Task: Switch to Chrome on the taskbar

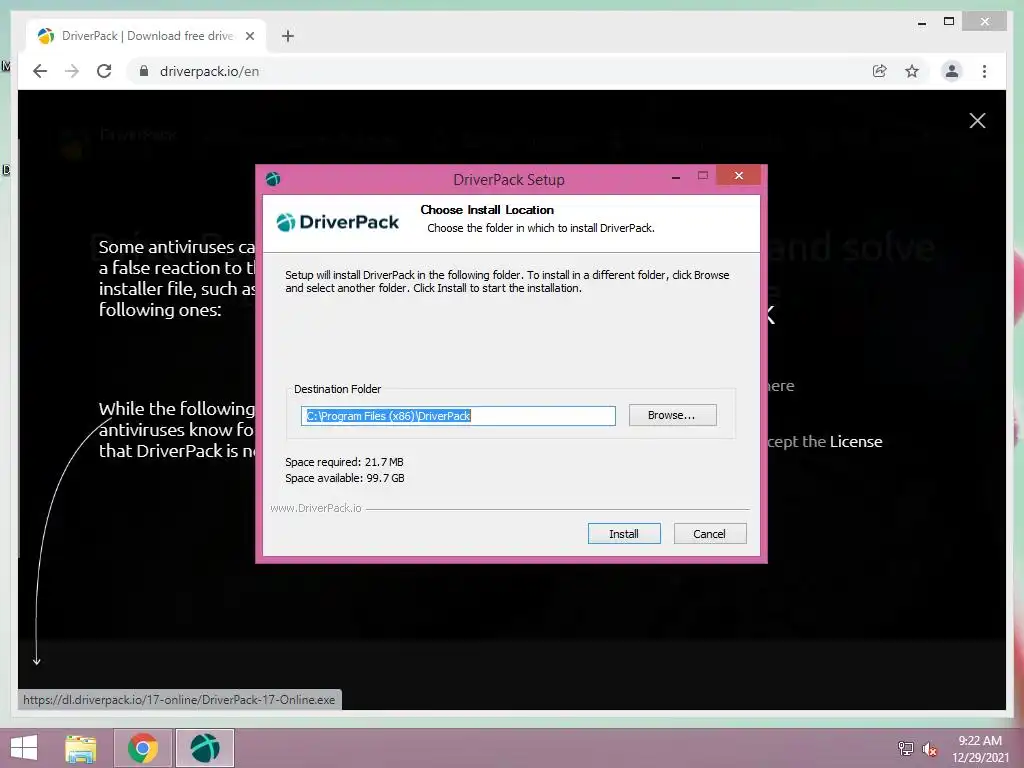Action: [143, 748]
